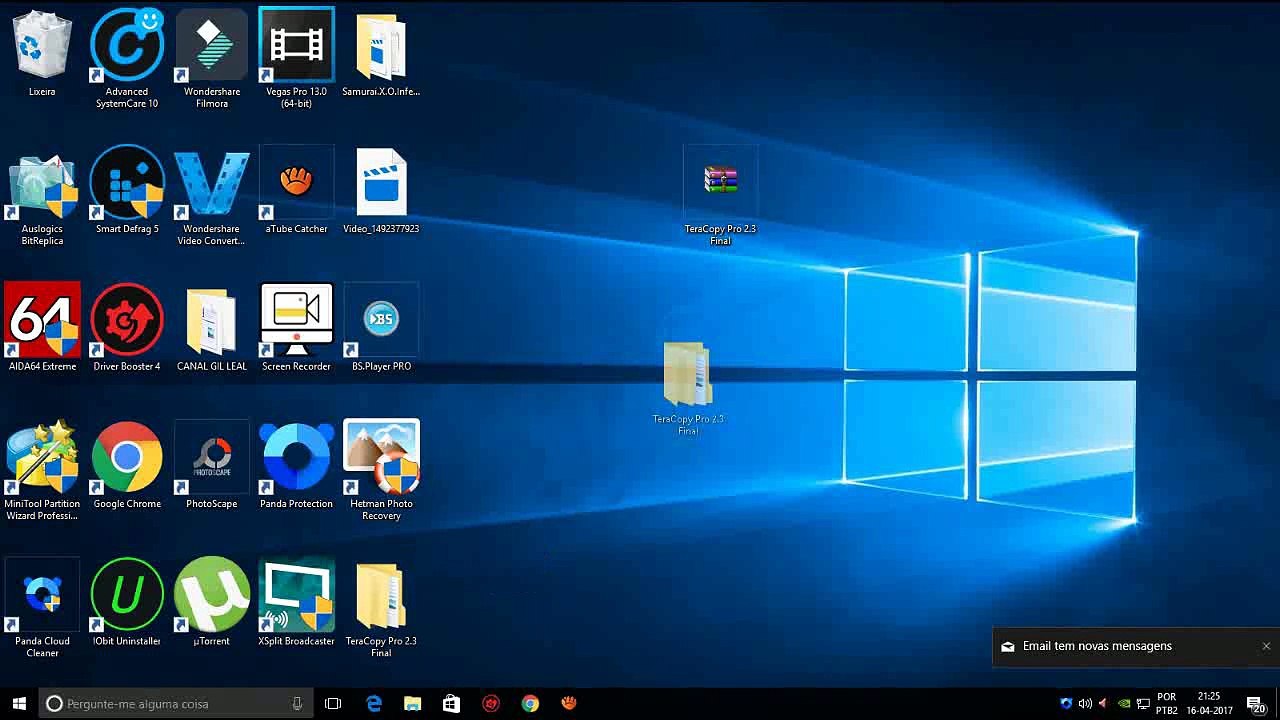Select the Vegas Pro 13.0 (64-bit) shortcut

click(x=296, y=58)
